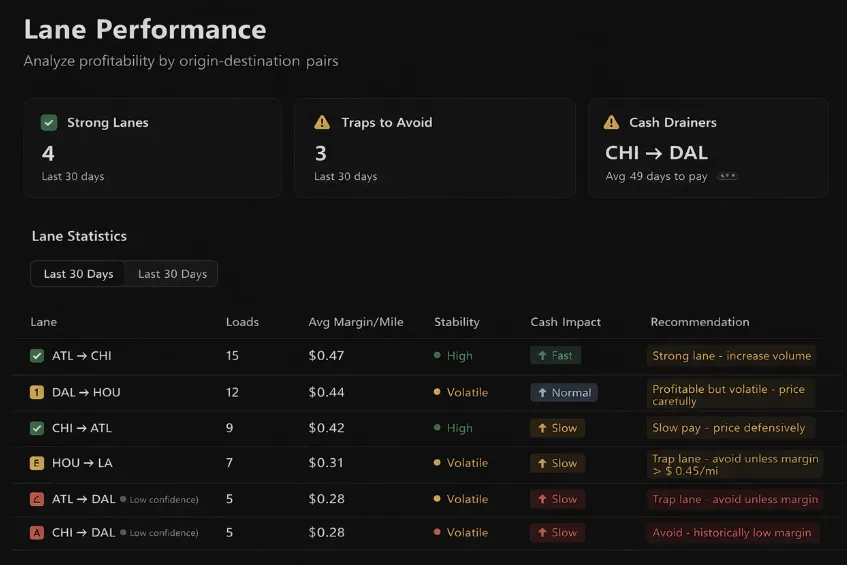Sort by the Loads column header

pyautogui.click(x=242, y=322)
